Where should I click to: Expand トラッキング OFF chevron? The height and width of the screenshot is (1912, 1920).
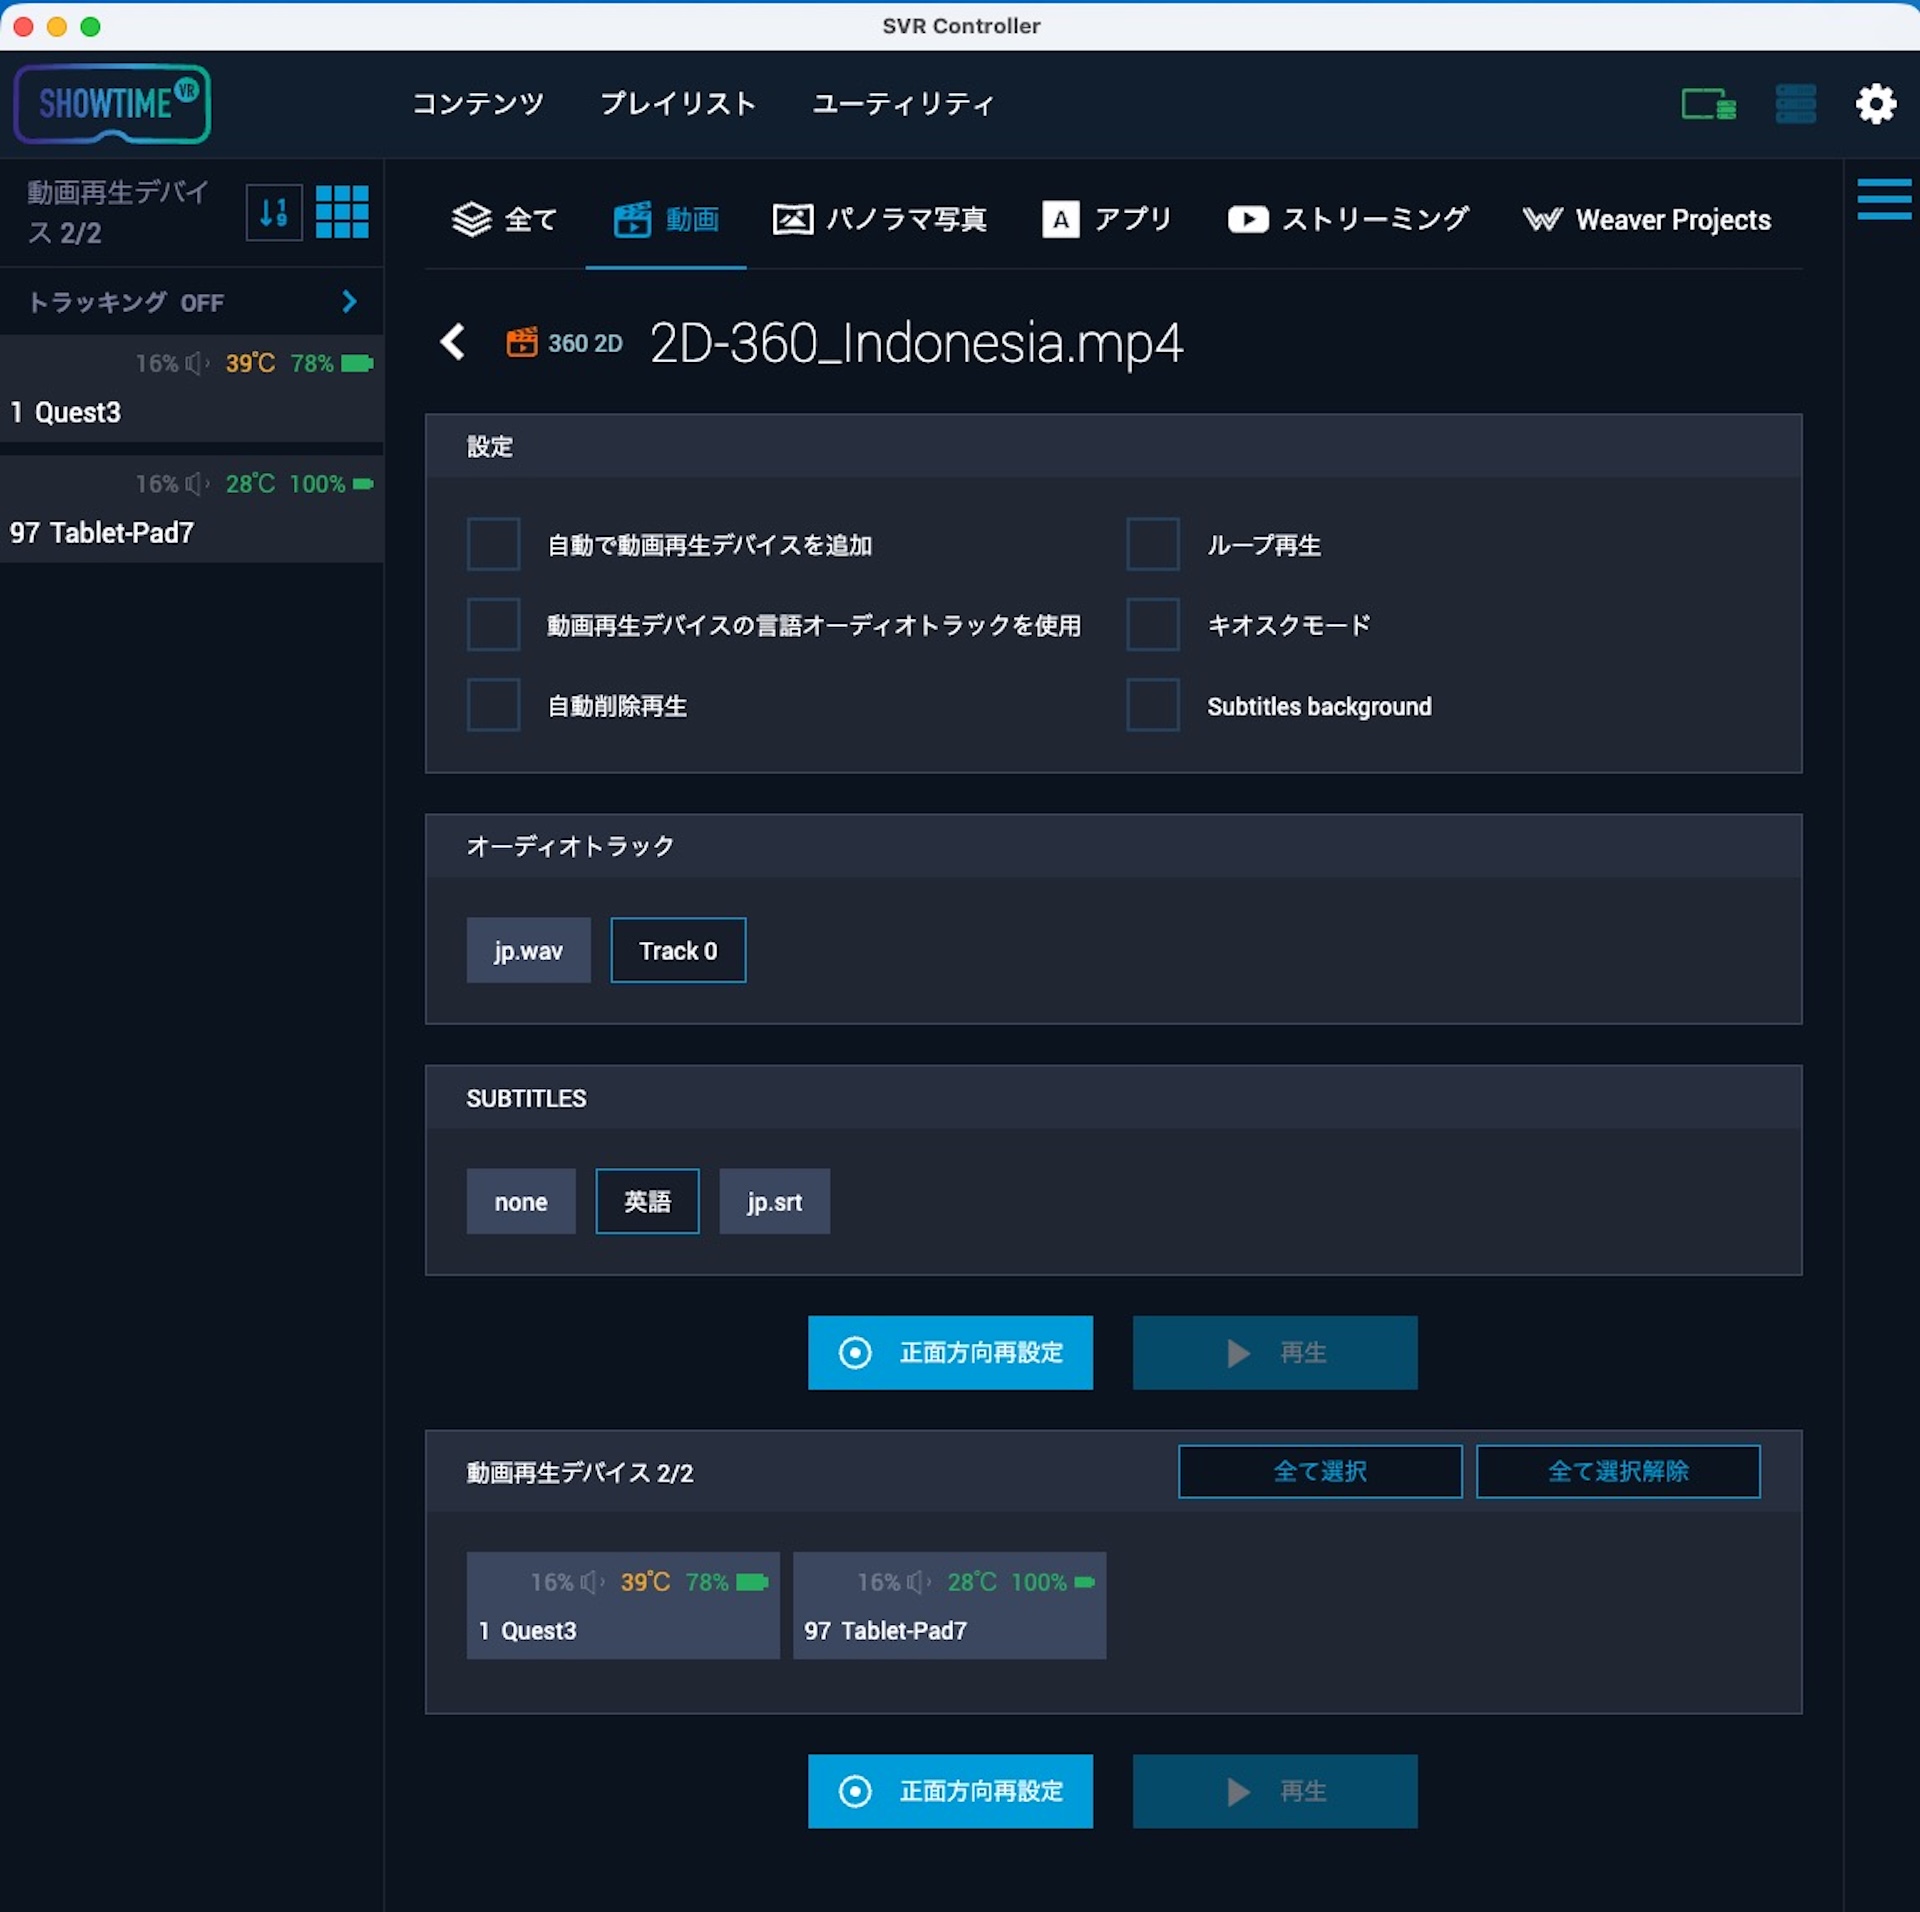[x=349, y=301]
